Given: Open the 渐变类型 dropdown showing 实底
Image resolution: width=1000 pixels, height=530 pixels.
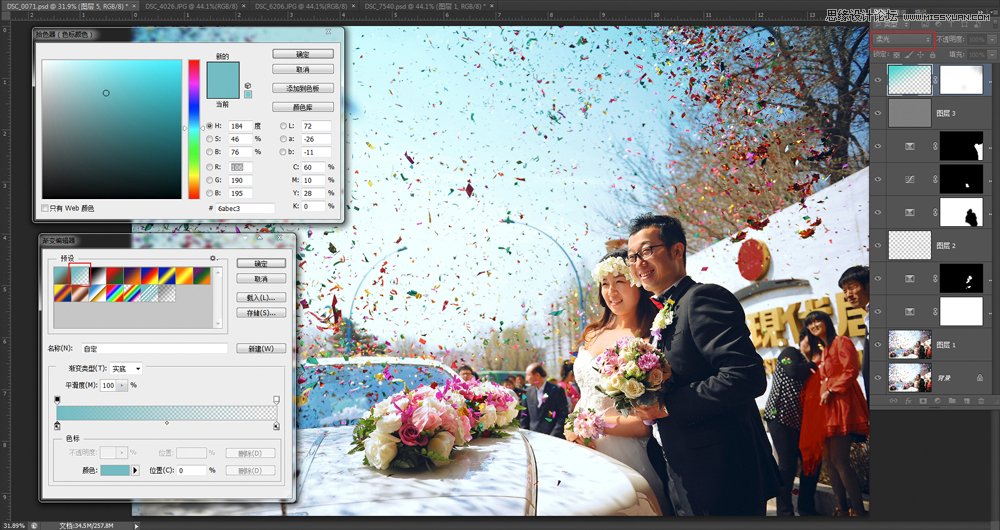Looking at the screenshot, I should tap(126, 369).
